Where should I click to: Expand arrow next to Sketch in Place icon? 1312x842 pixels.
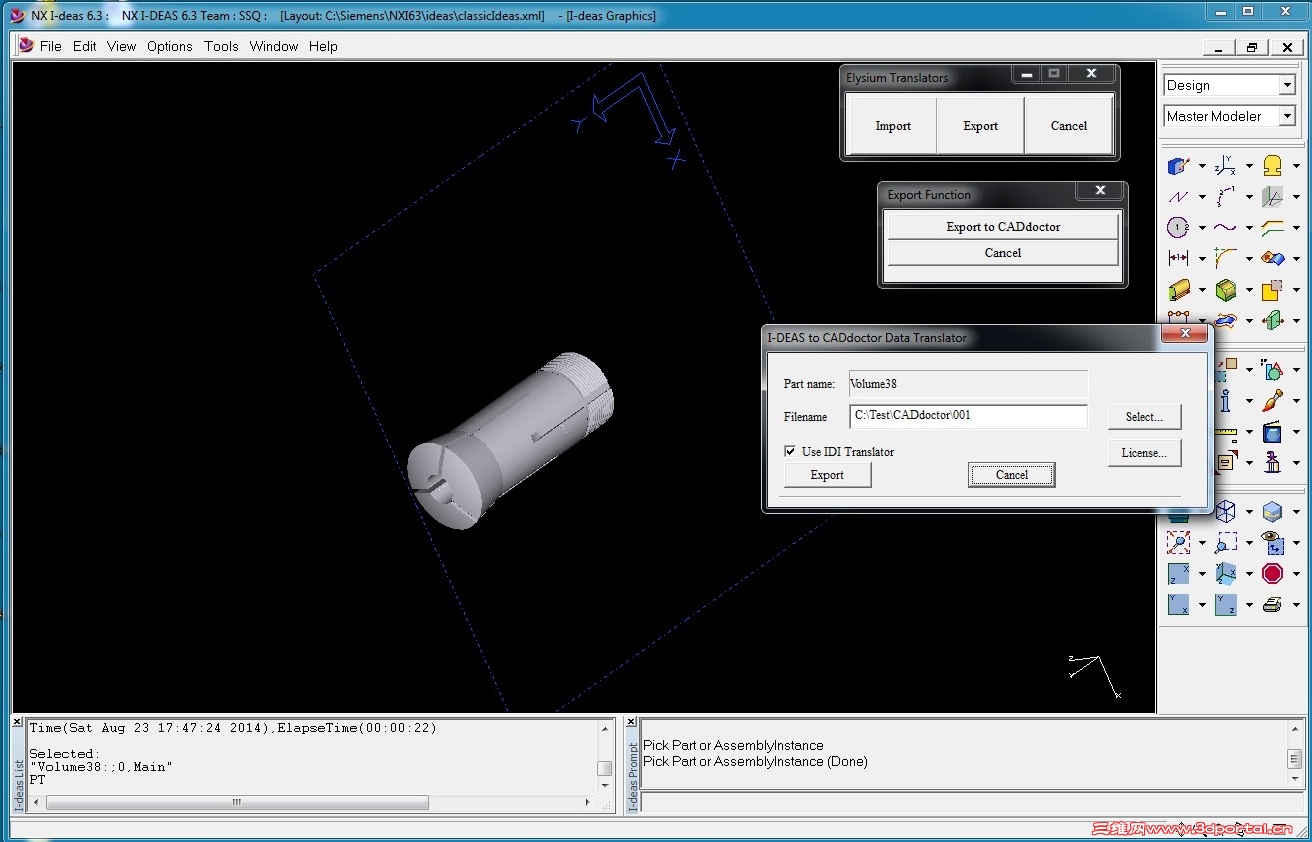point(1202,167)
